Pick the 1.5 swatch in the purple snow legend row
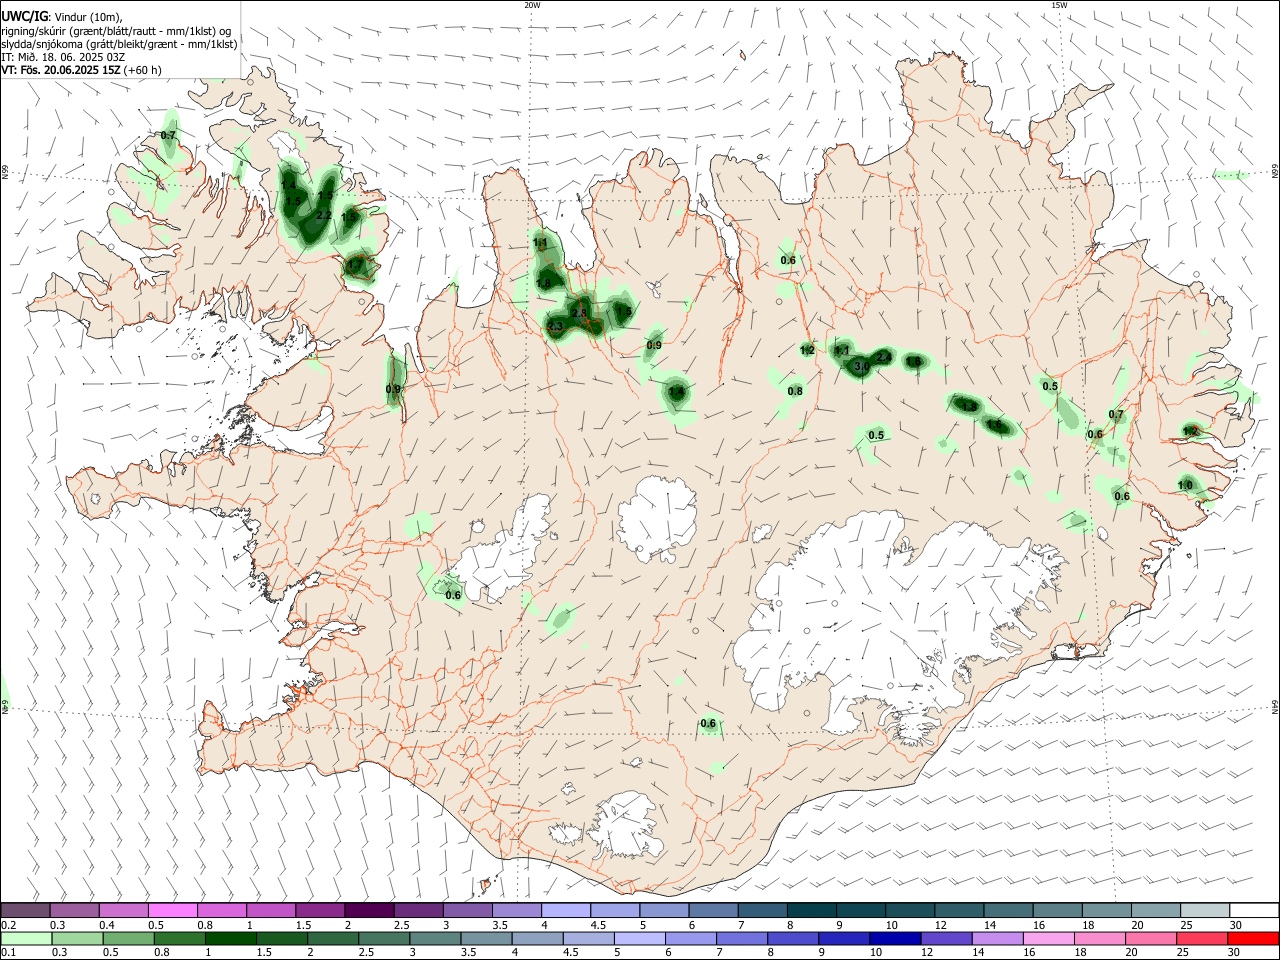This screenshot has width=1280, height=960. [320, 911]
